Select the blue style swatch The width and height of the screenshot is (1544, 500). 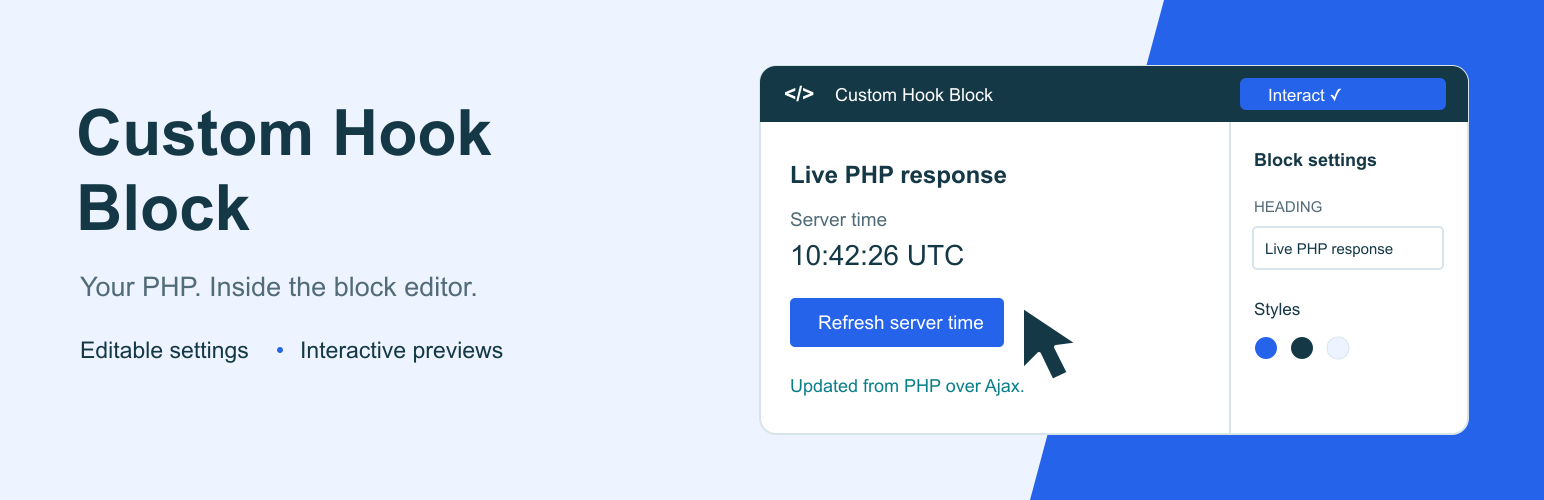point(1266,348)
